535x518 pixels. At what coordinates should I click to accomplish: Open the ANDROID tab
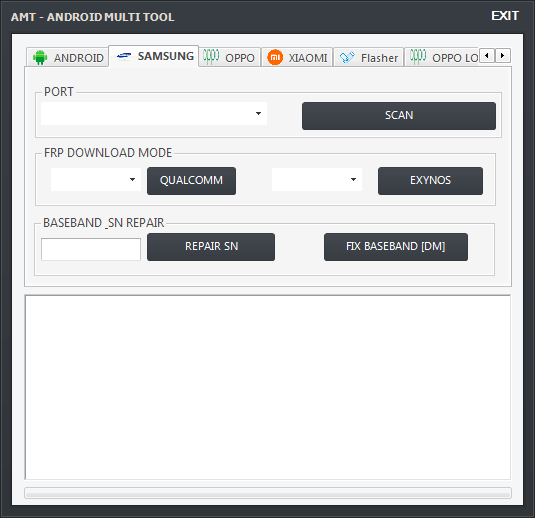click(68, 57)
